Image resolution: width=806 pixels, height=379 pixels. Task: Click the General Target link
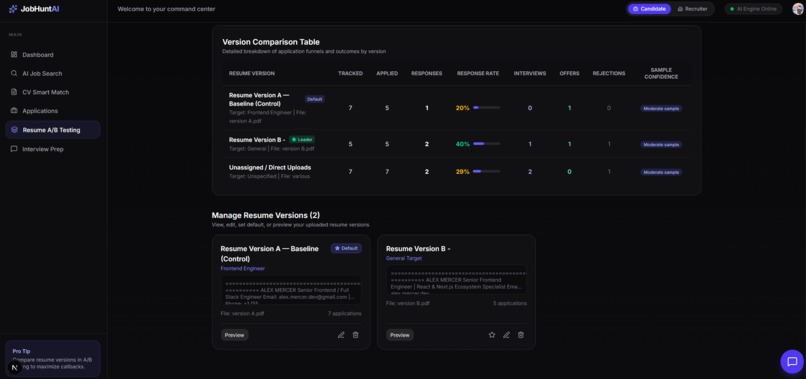[x=404, y=258]
